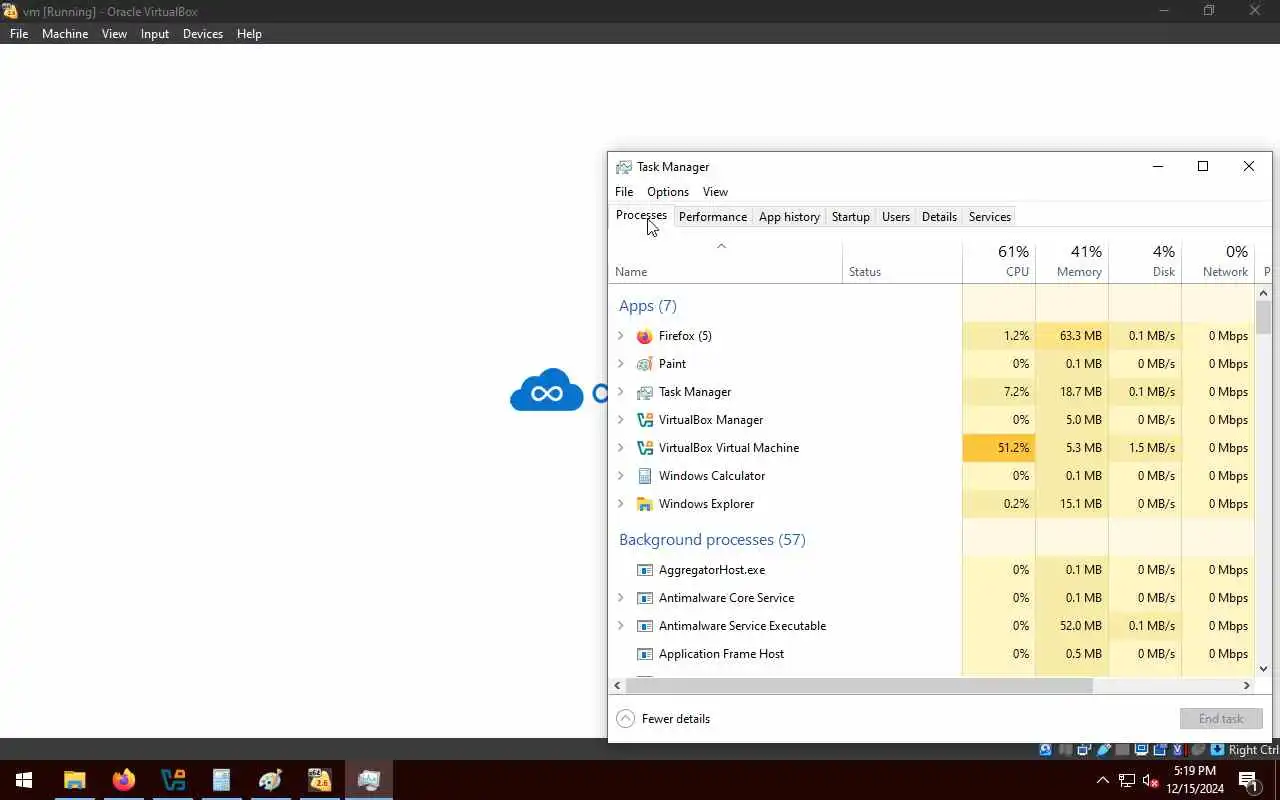Click the VirtualBox Virtual Machine process icon
The width and height of the screenshot is (1280, 800).
645,448
